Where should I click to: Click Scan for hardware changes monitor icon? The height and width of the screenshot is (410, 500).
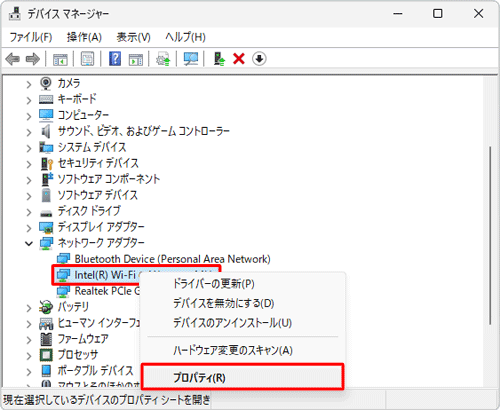click(191, 59)
